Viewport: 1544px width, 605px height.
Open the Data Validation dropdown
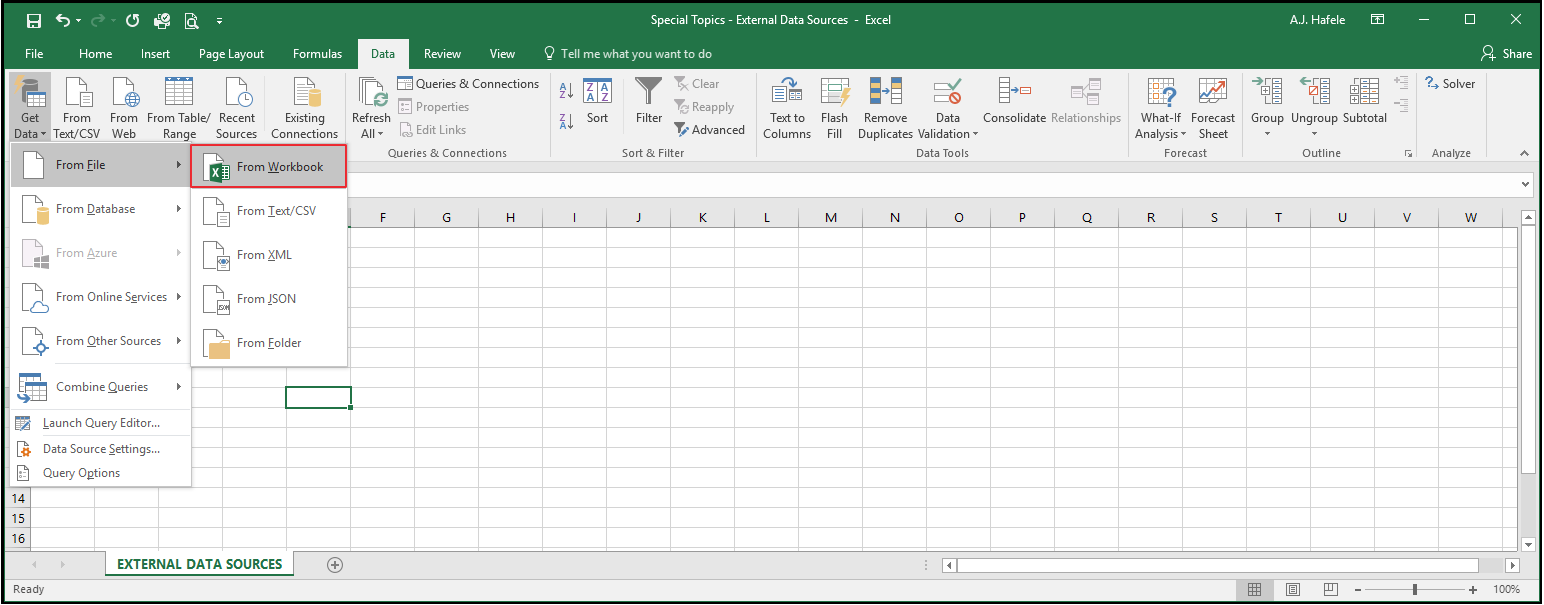point(947,109)
